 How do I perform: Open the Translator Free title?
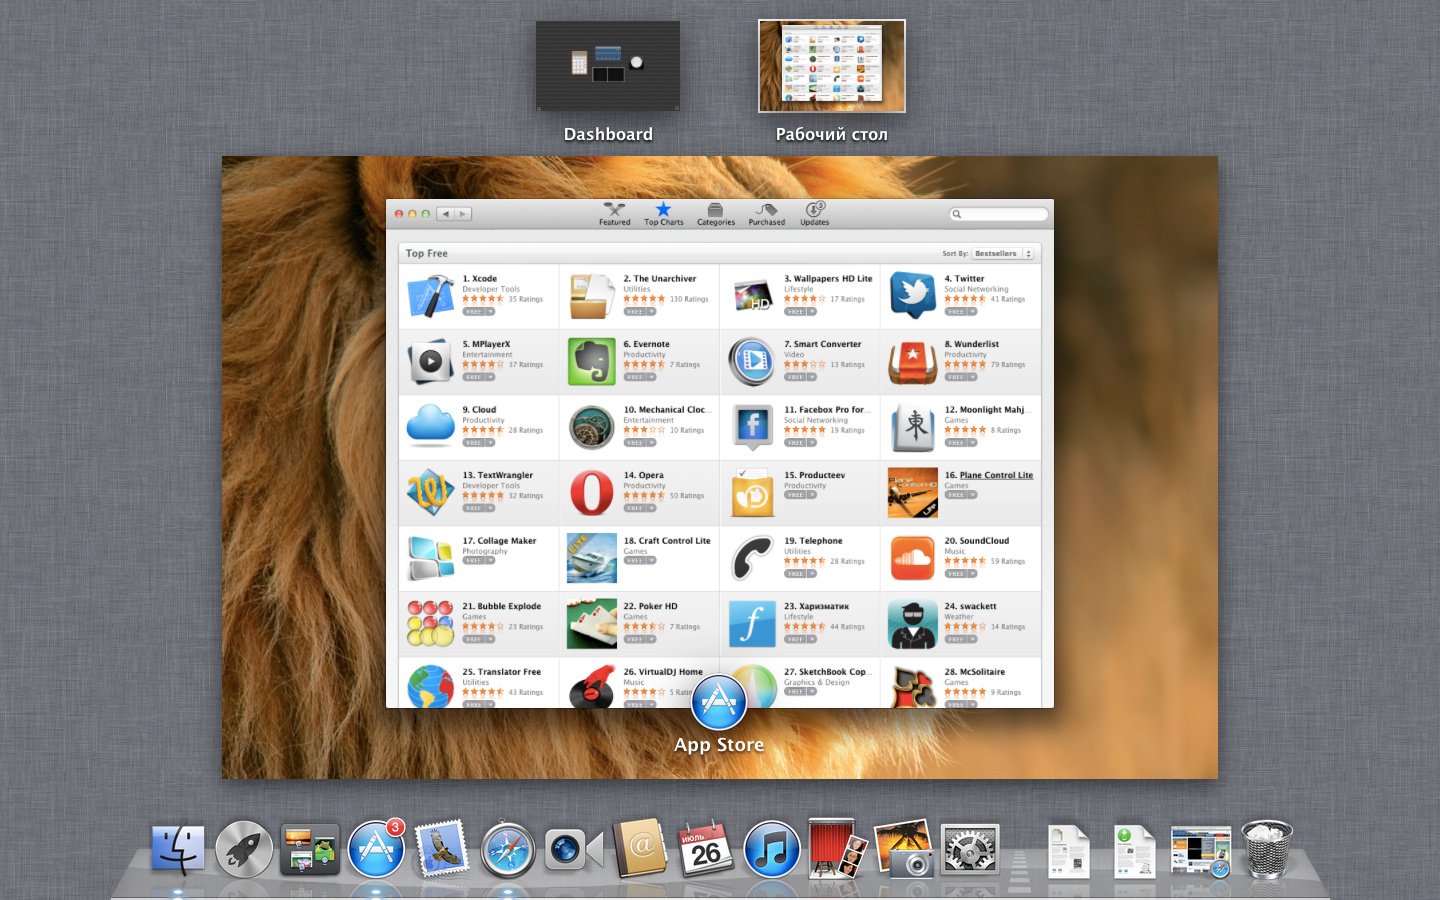coord(502,672)
